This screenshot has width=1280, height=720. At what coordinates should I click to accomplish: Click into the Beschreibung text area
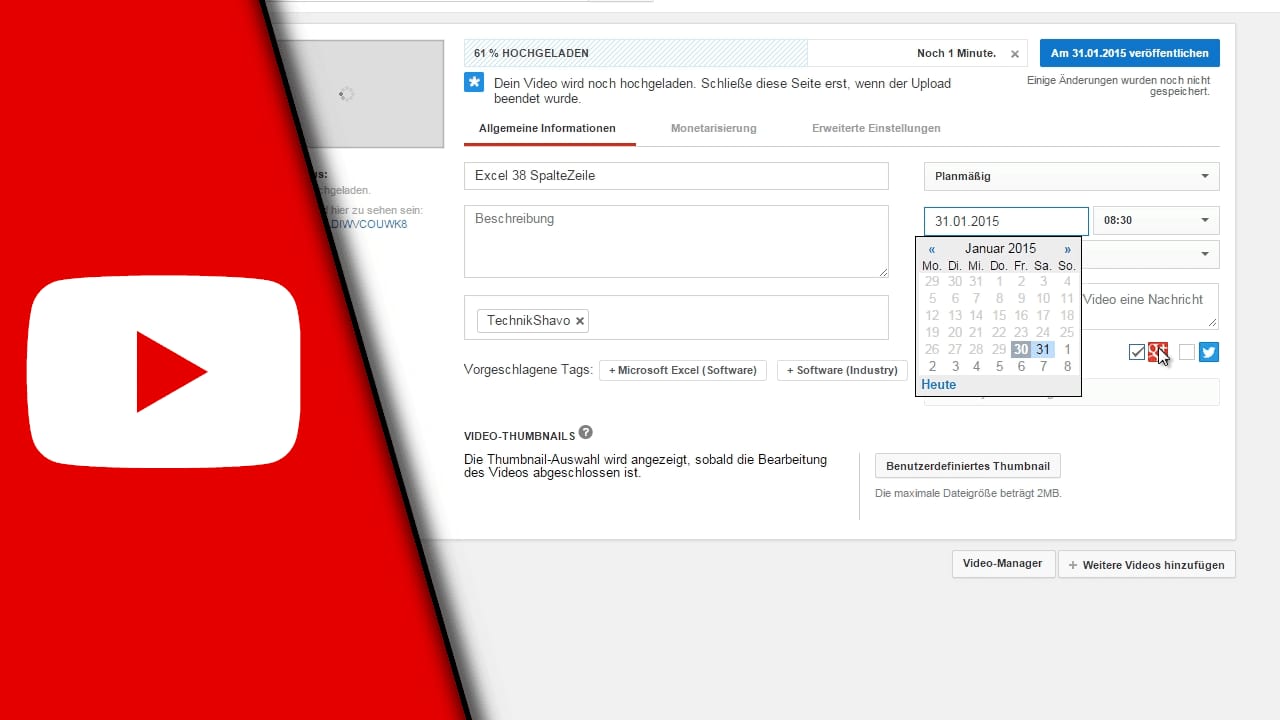tap(676, 241)
